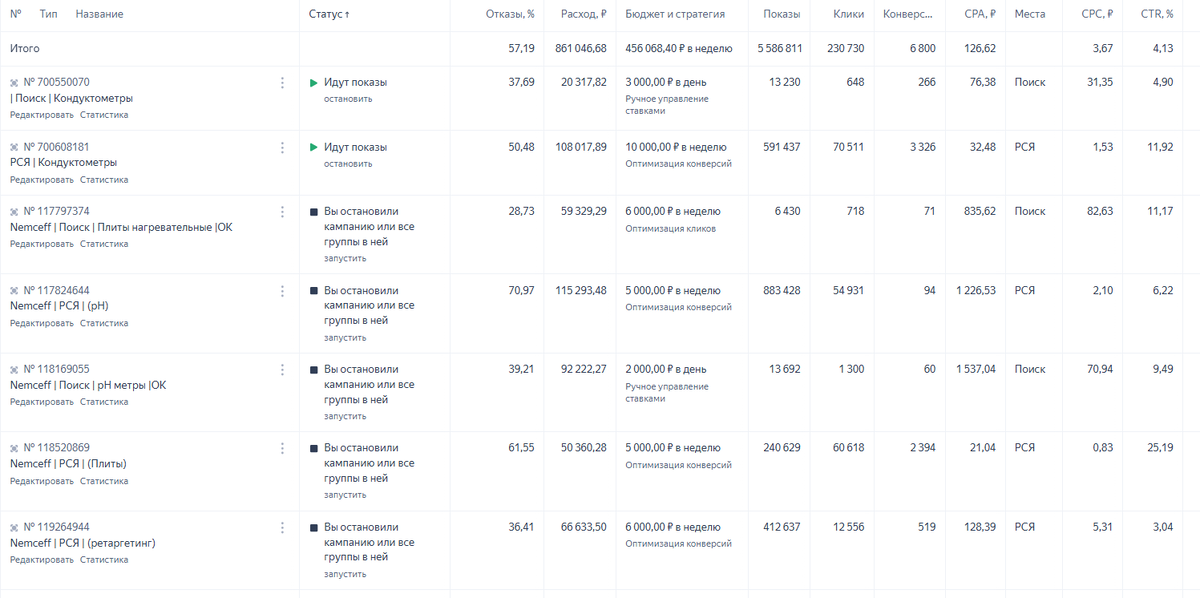Open Статистика link for campaign № 700550070
The image size is (1200, 598).
click(x=104, y=115)
